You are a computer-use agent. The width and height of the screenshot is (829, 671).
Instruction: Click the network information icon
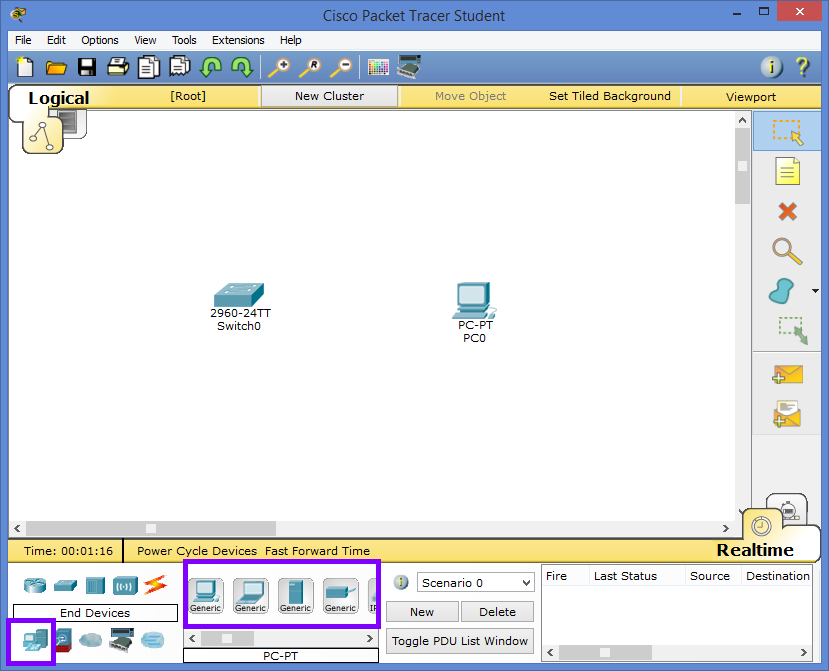[x=771, y=67]
